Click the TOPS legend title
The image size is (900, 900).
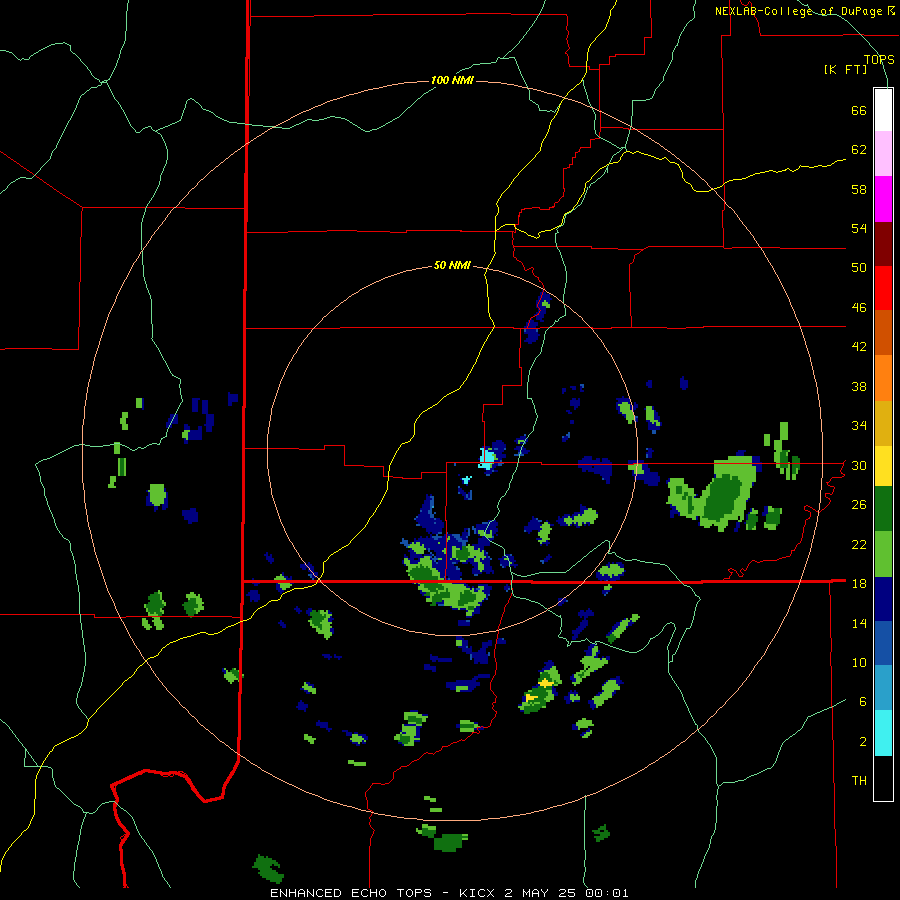tap(879, 59)
